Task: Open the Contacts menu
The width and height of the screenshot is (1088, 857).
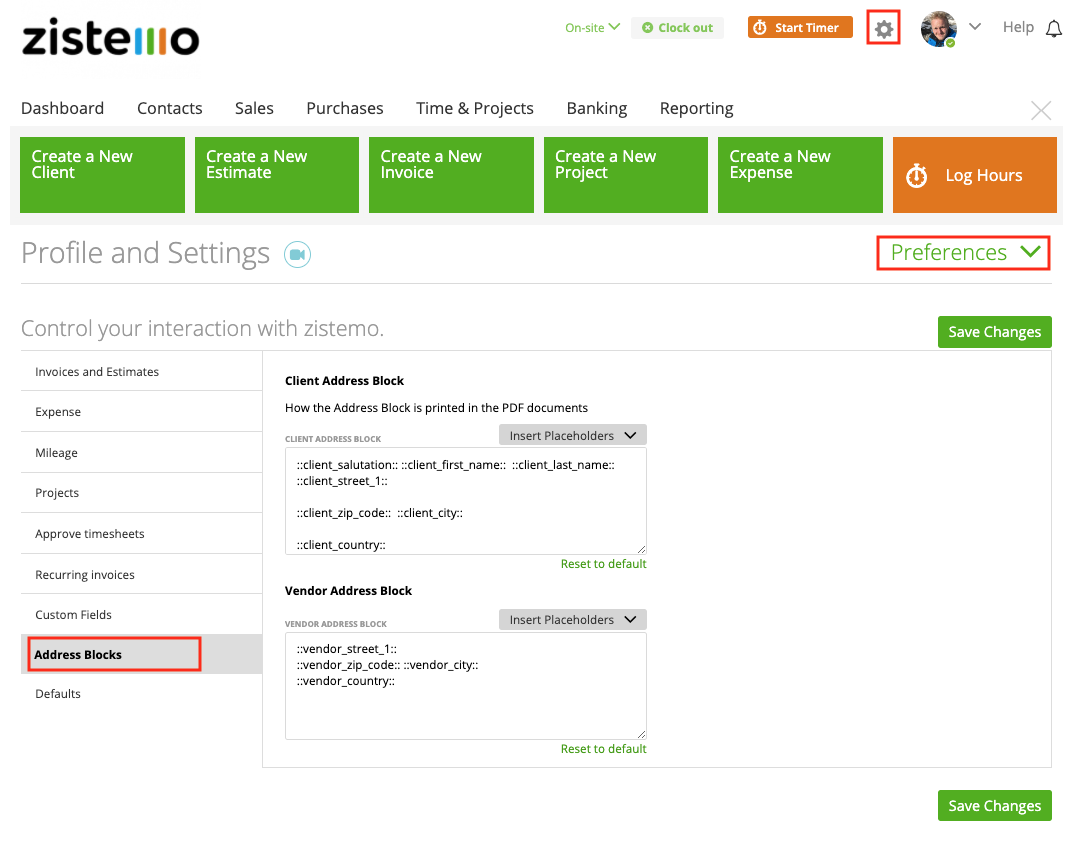Action: tap(169, 108)
